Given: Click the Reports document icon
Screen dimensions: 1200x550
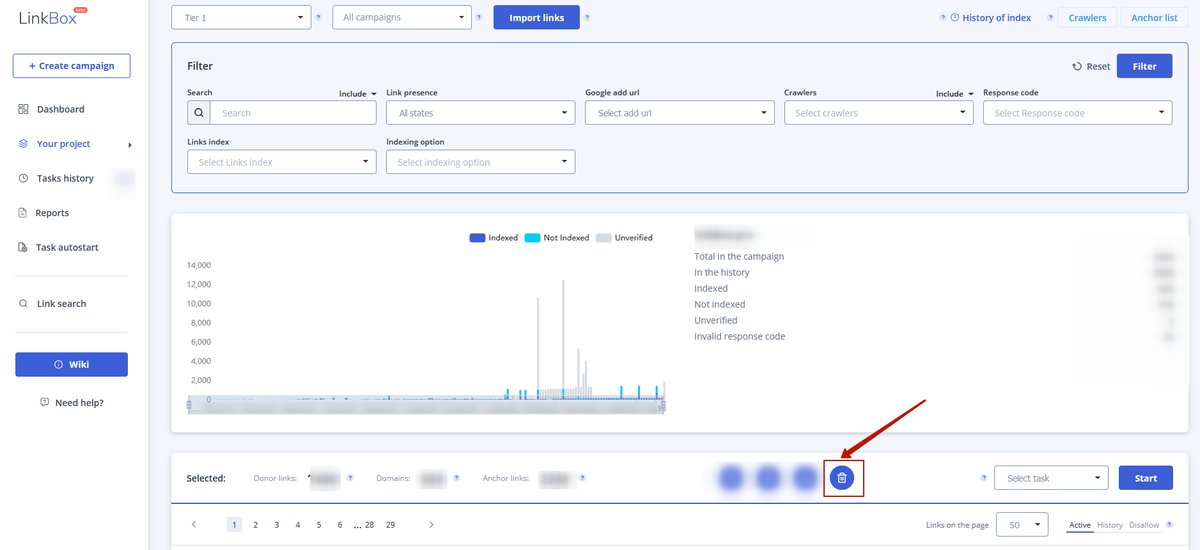Looking at the screenshot, I should 23,213.
